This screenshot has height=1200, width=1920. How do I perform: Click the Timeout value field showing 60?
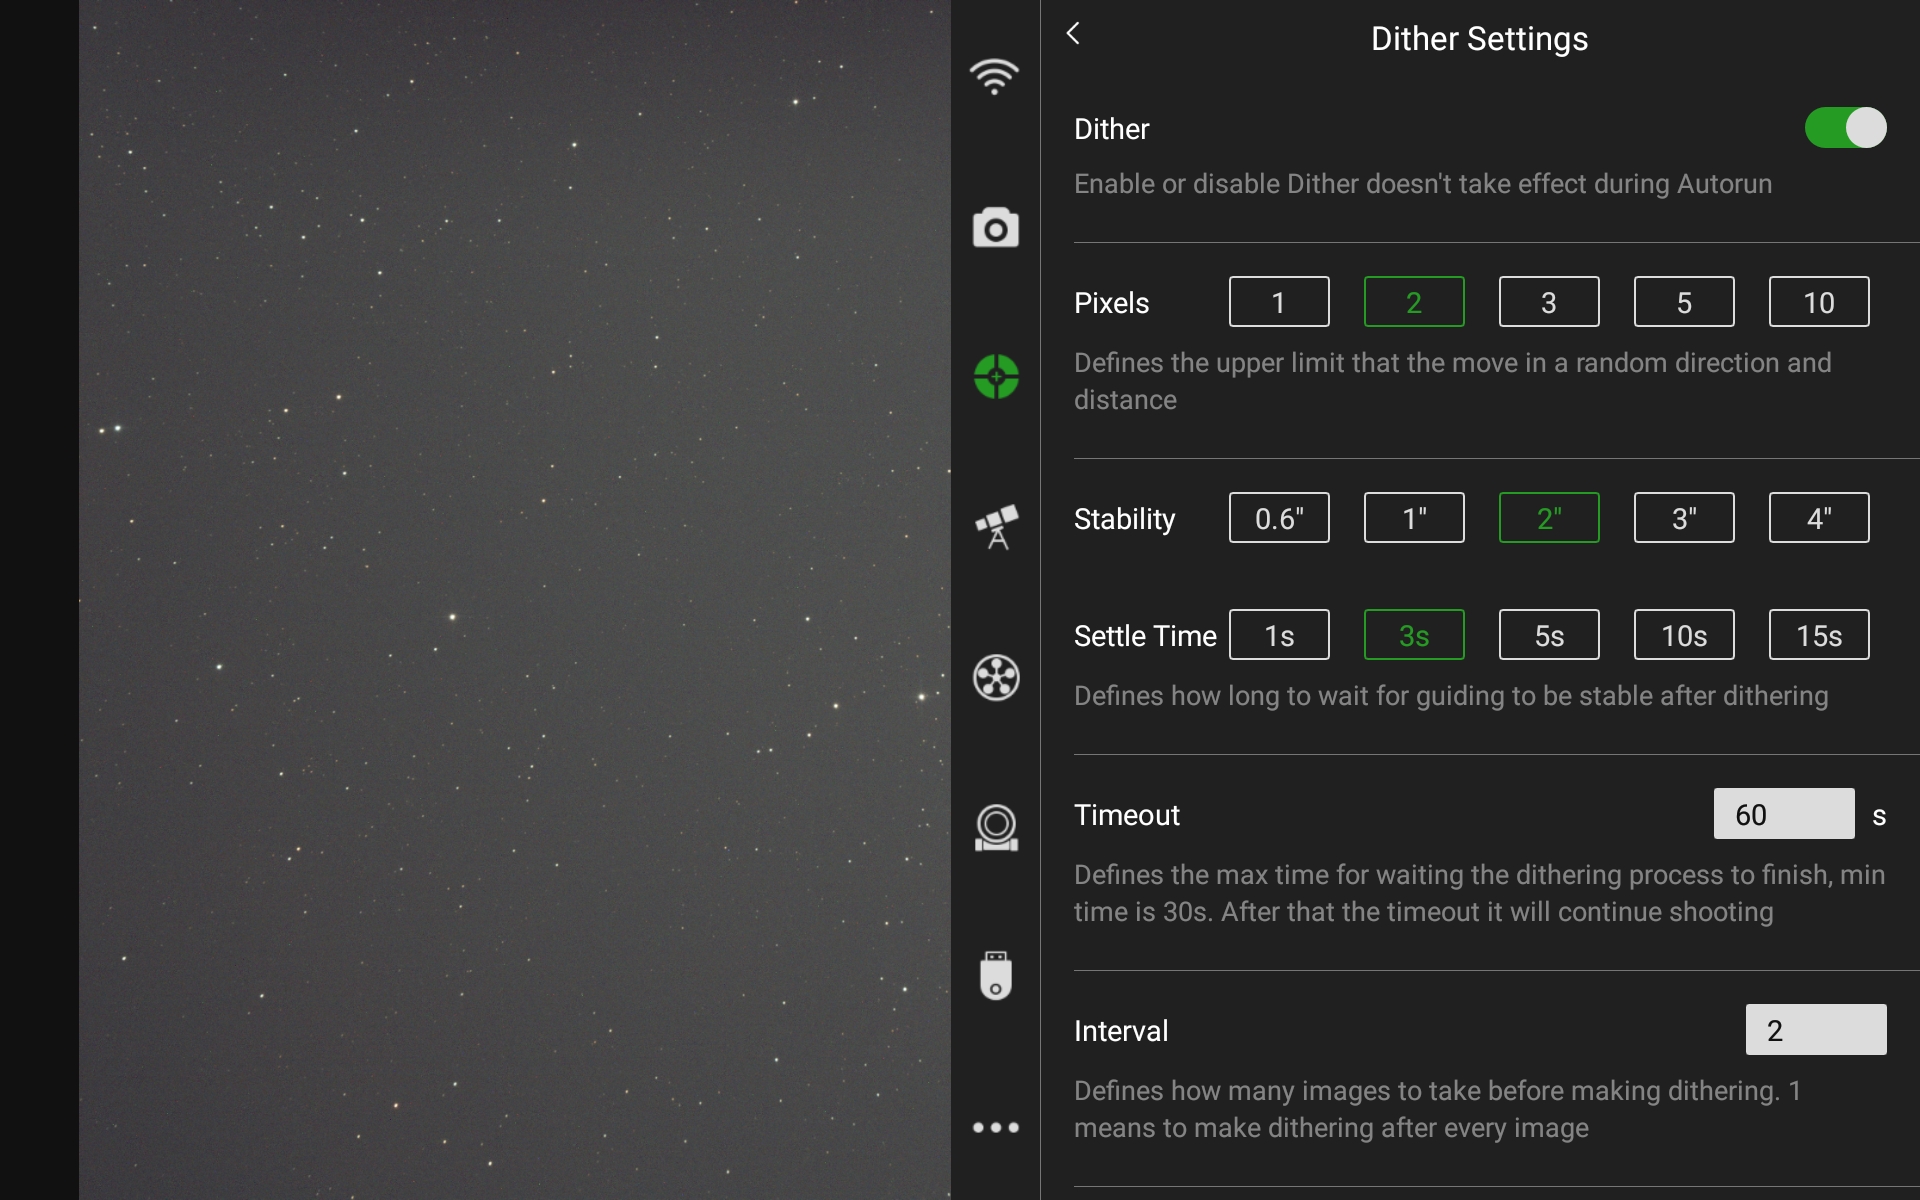click(1783, 814)
